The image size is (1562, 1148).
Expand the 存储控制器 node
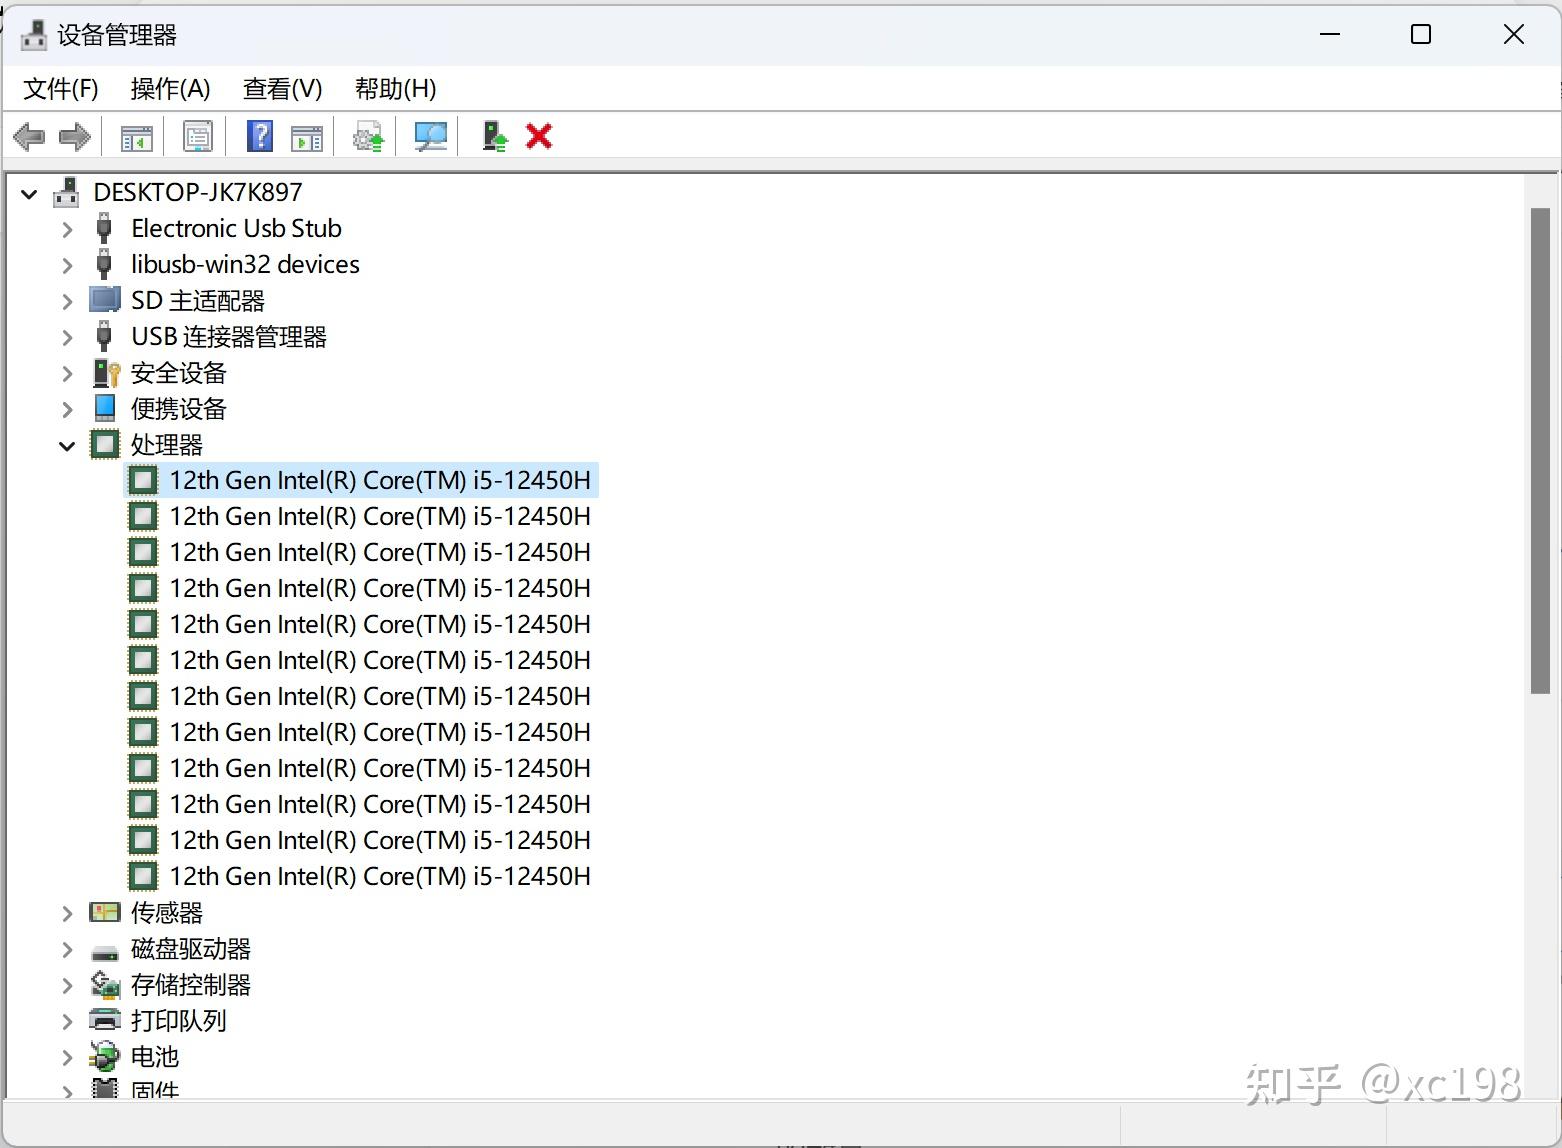pos(67,985)
